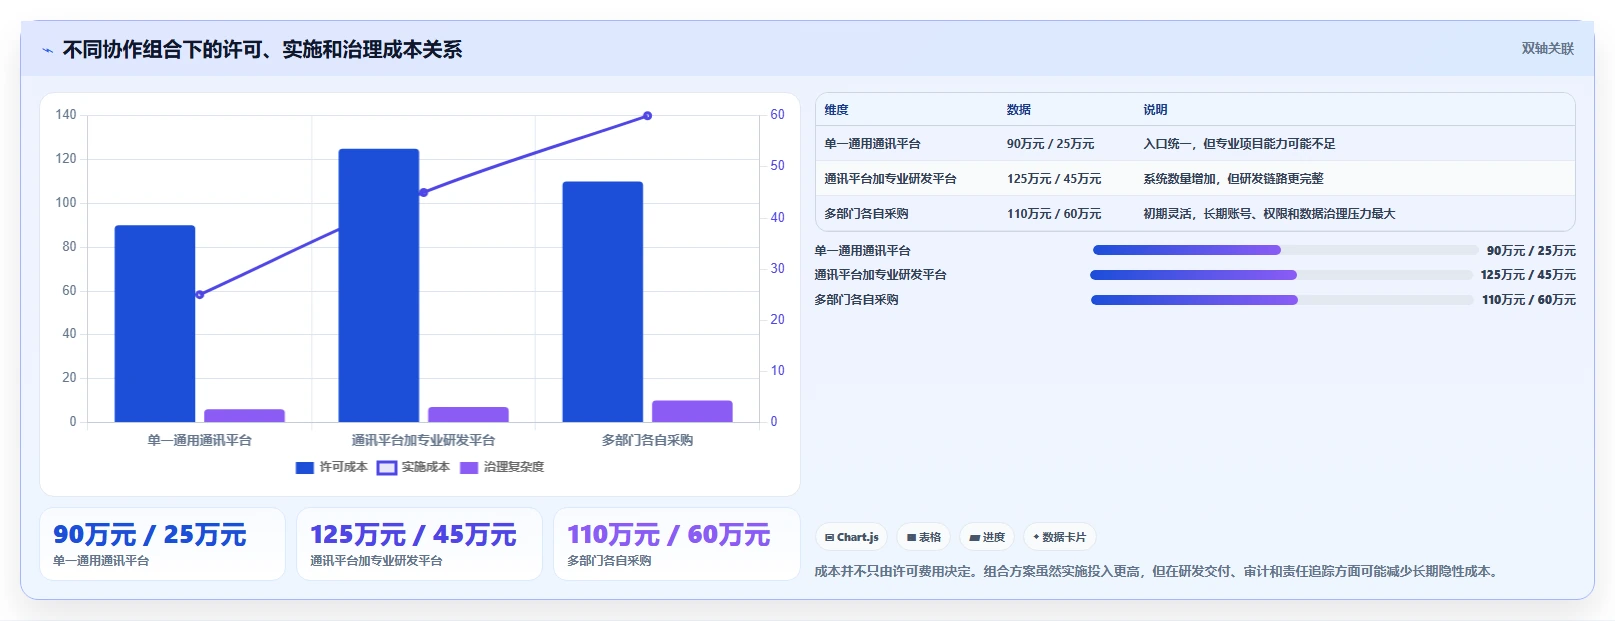
Task: Click the purple bar for 多部门各自采购
Action: click(692, 411)
